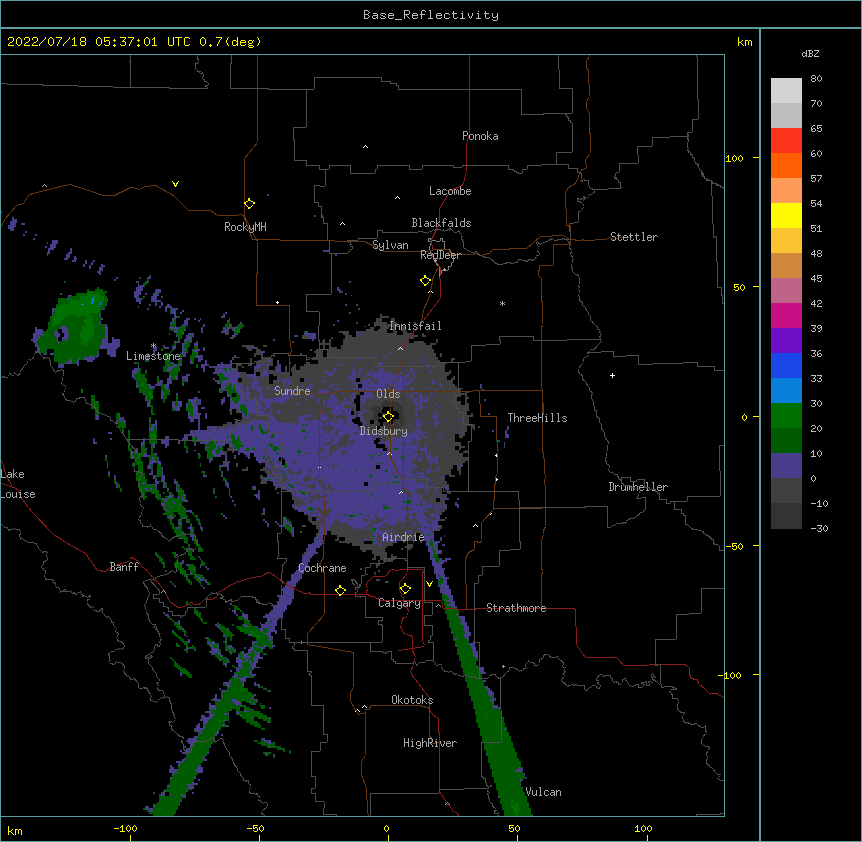Click the Didsbury label
Viewport: 862px width, 842px height.
(384, 431)
